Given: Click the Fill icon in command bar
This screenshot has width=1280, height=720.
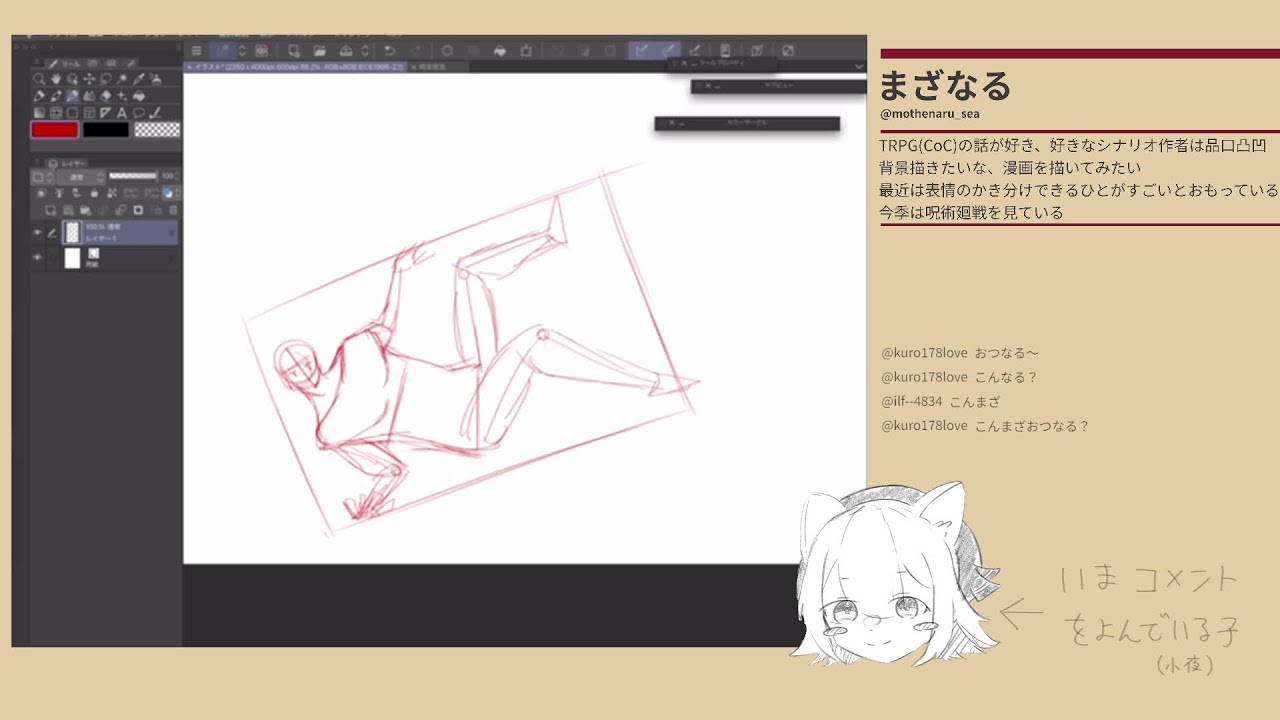Looking at the screenshot, I should click(499, 51).
